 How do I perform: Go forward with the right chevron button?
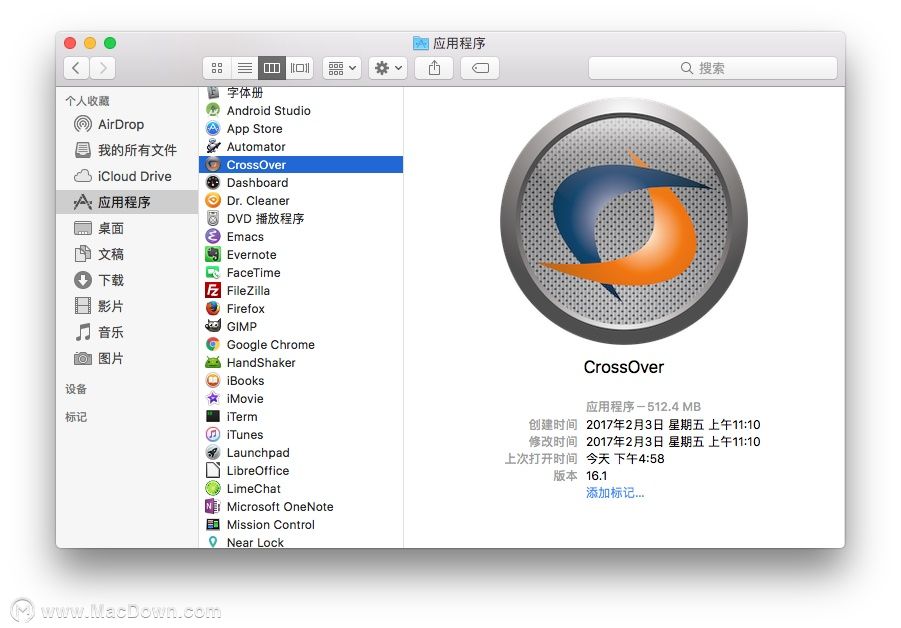pyautogui.click(x=103, y=68)
